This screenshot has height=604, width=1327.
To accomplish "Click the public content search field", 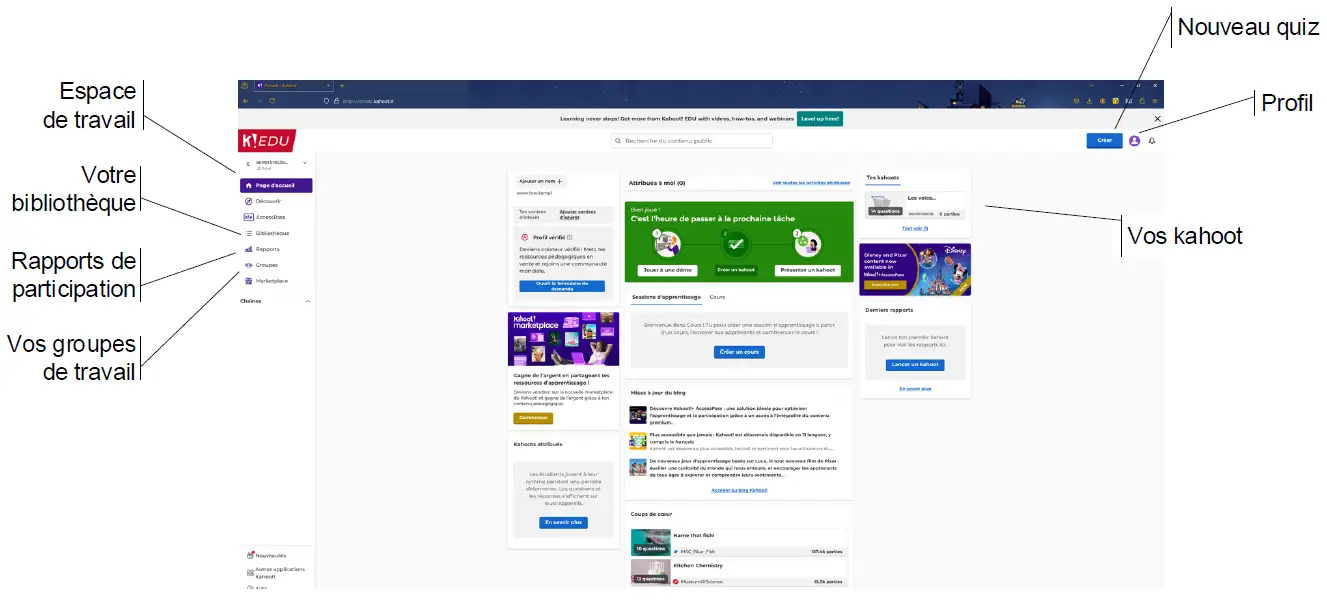I will [x=692, y=141].
